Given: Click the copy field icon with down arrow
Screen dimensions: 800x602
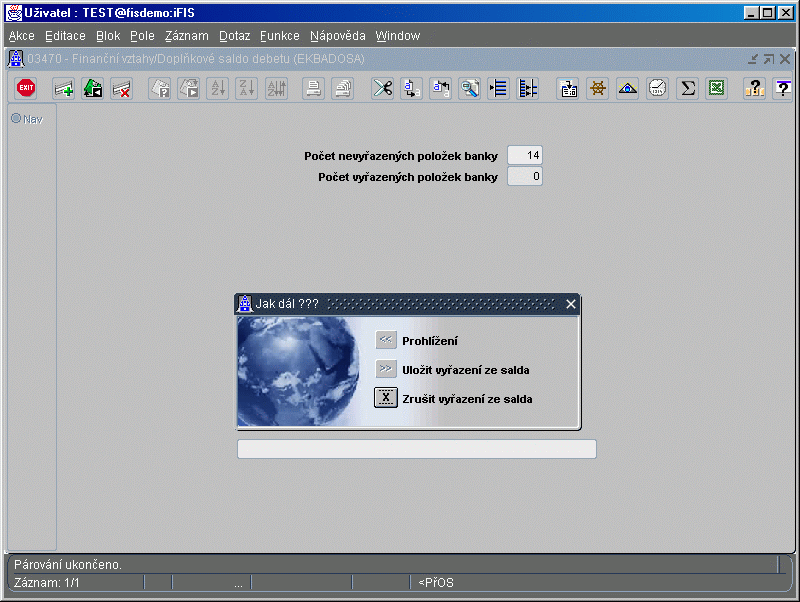Looking at the screenshot, I should tap(412, 88).
